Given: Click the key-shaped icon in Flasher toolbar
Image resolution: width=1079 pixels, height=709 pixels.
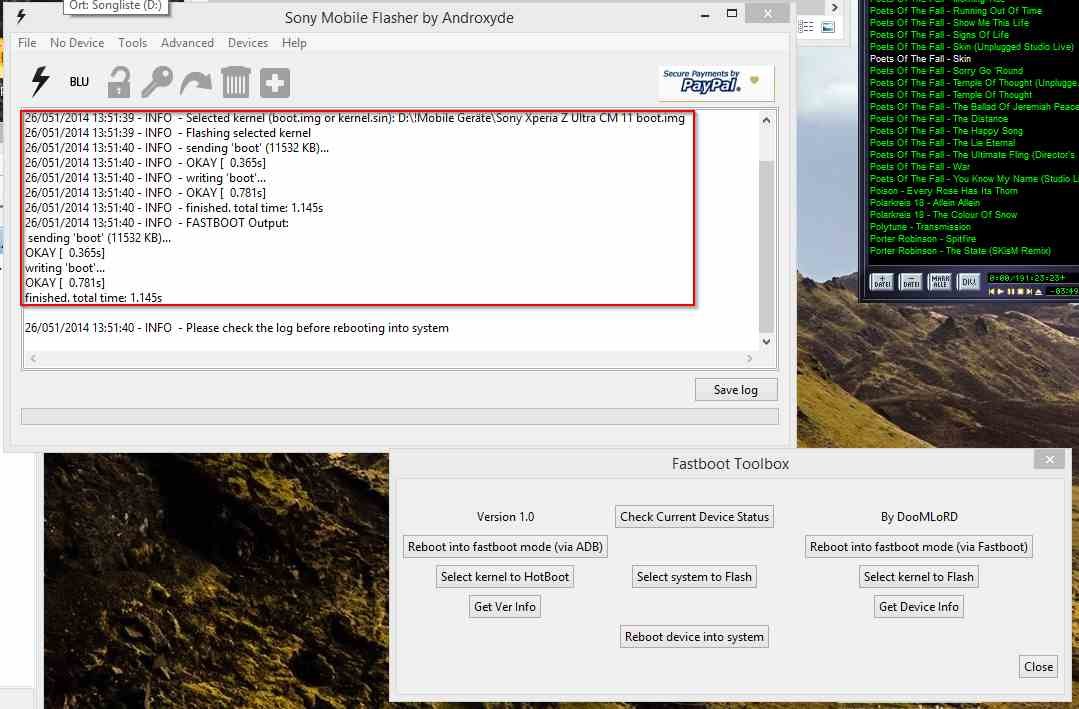Looking at the screenshot, I should [x=157, y=82].
